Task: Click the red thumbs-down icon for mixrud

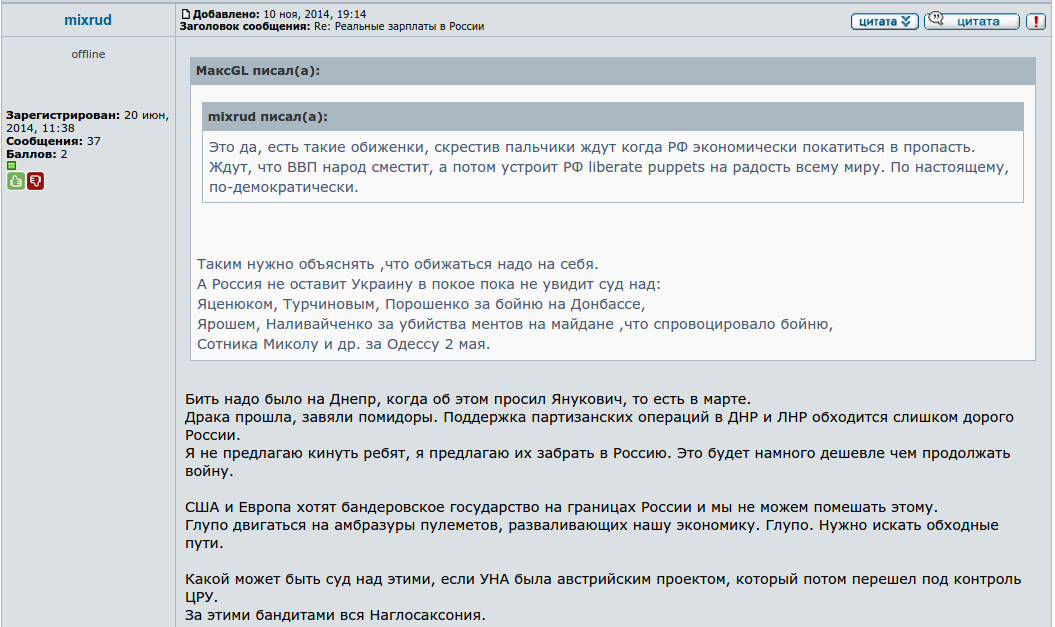Action: click(36, 181)
